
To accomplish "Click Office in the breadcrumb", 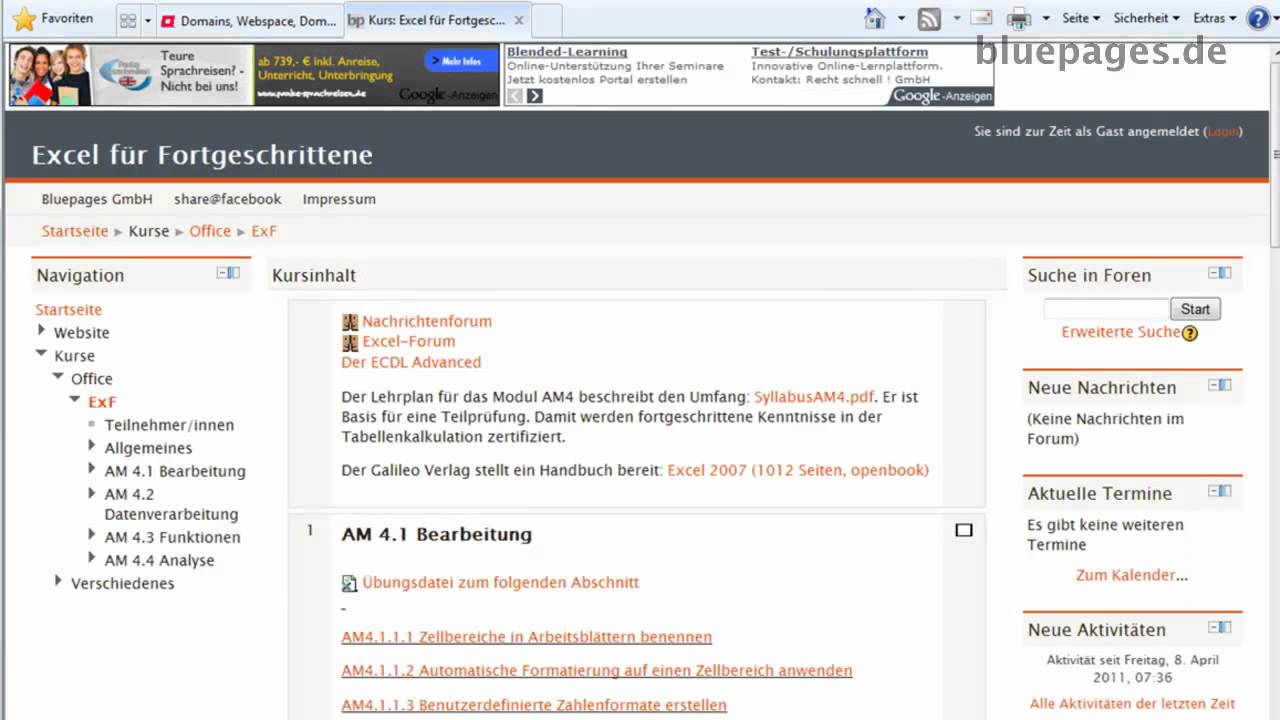I will (210, 231).
